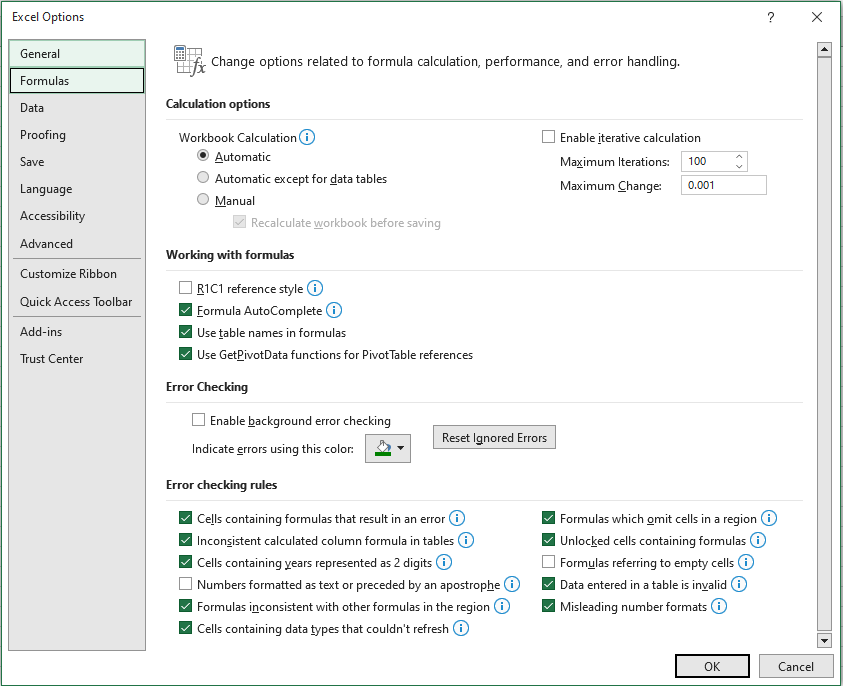
Task: Click the Workbook Calculation info icon
Action: pyautogui.click(x=307, y=137)
